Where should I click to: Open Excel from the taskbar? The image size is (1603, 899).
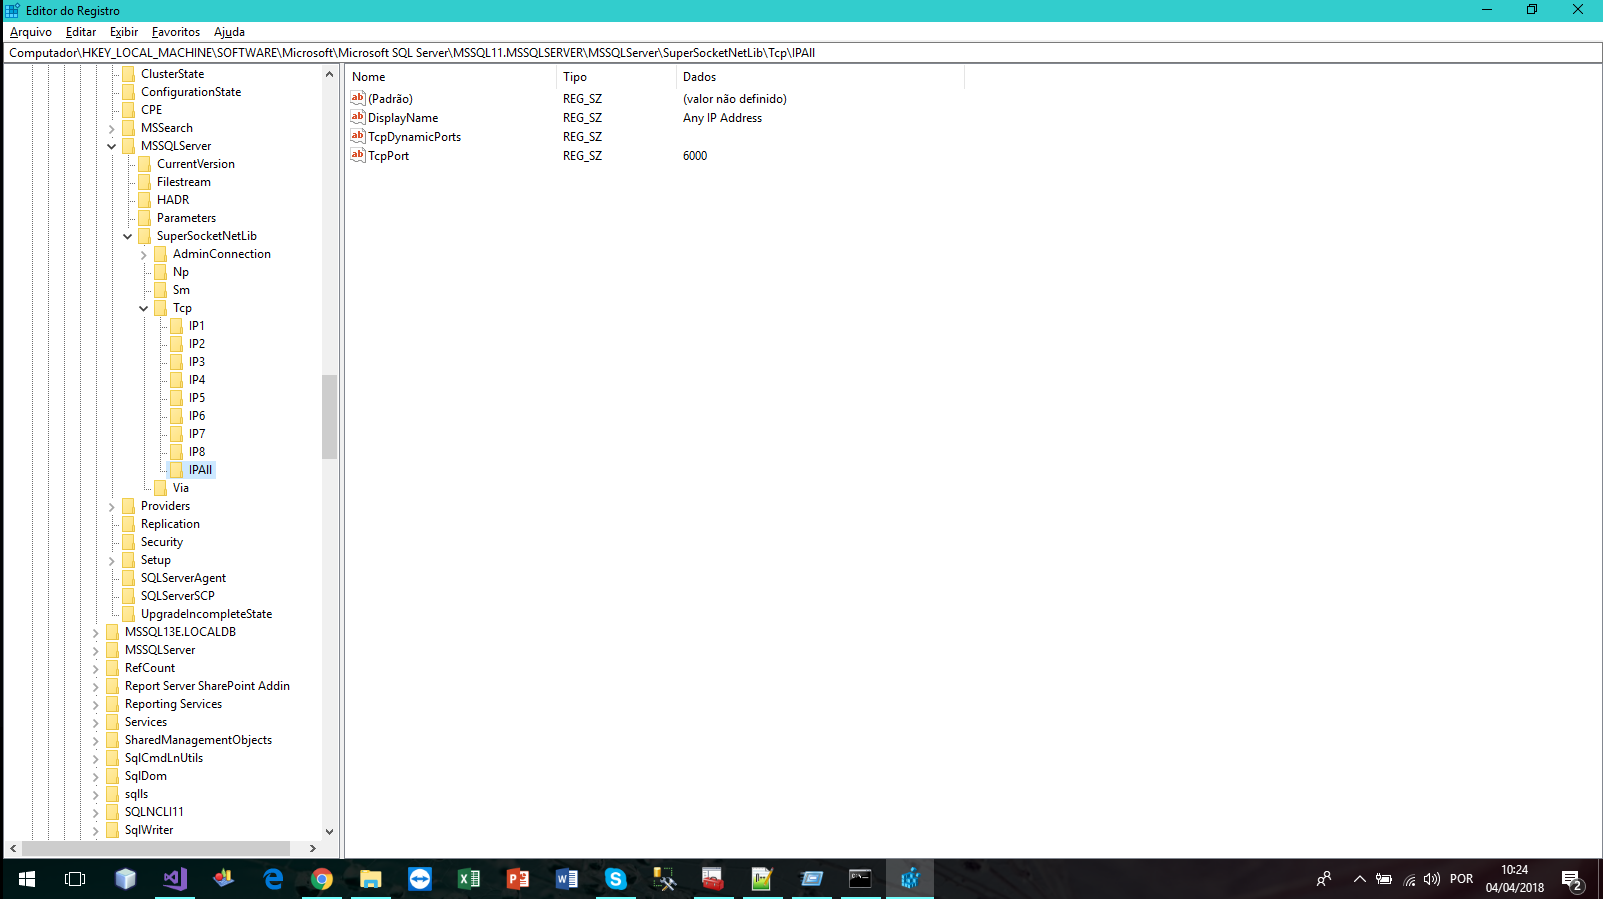pos(468,879)
